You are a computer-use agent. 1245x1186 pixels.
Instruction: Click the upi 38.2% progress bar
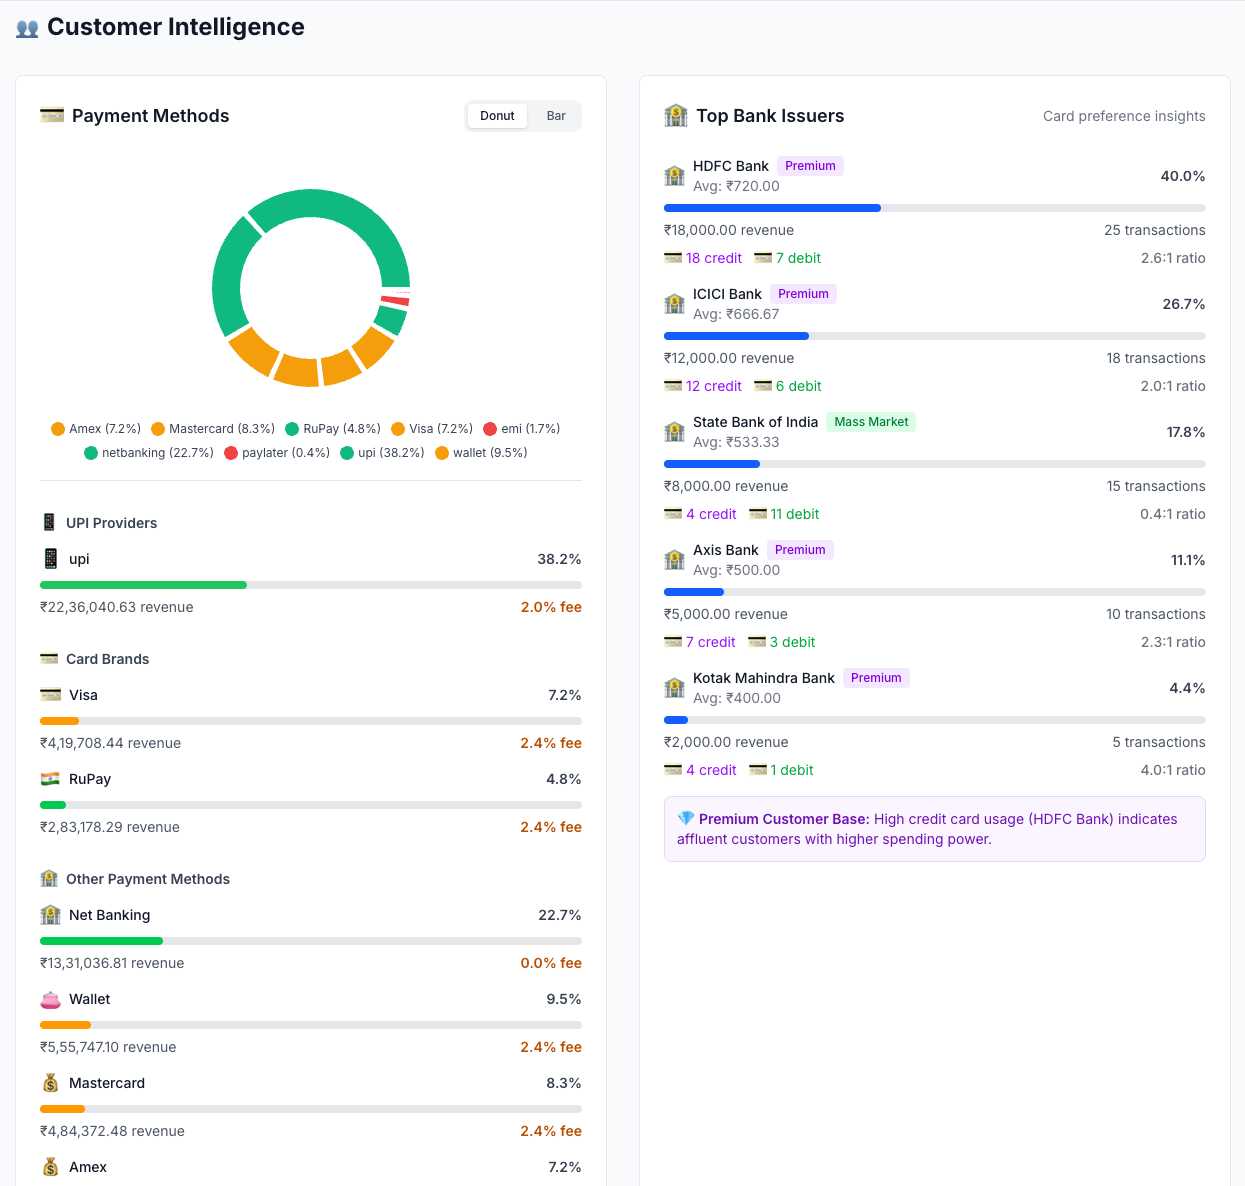[x=311, y=585]
